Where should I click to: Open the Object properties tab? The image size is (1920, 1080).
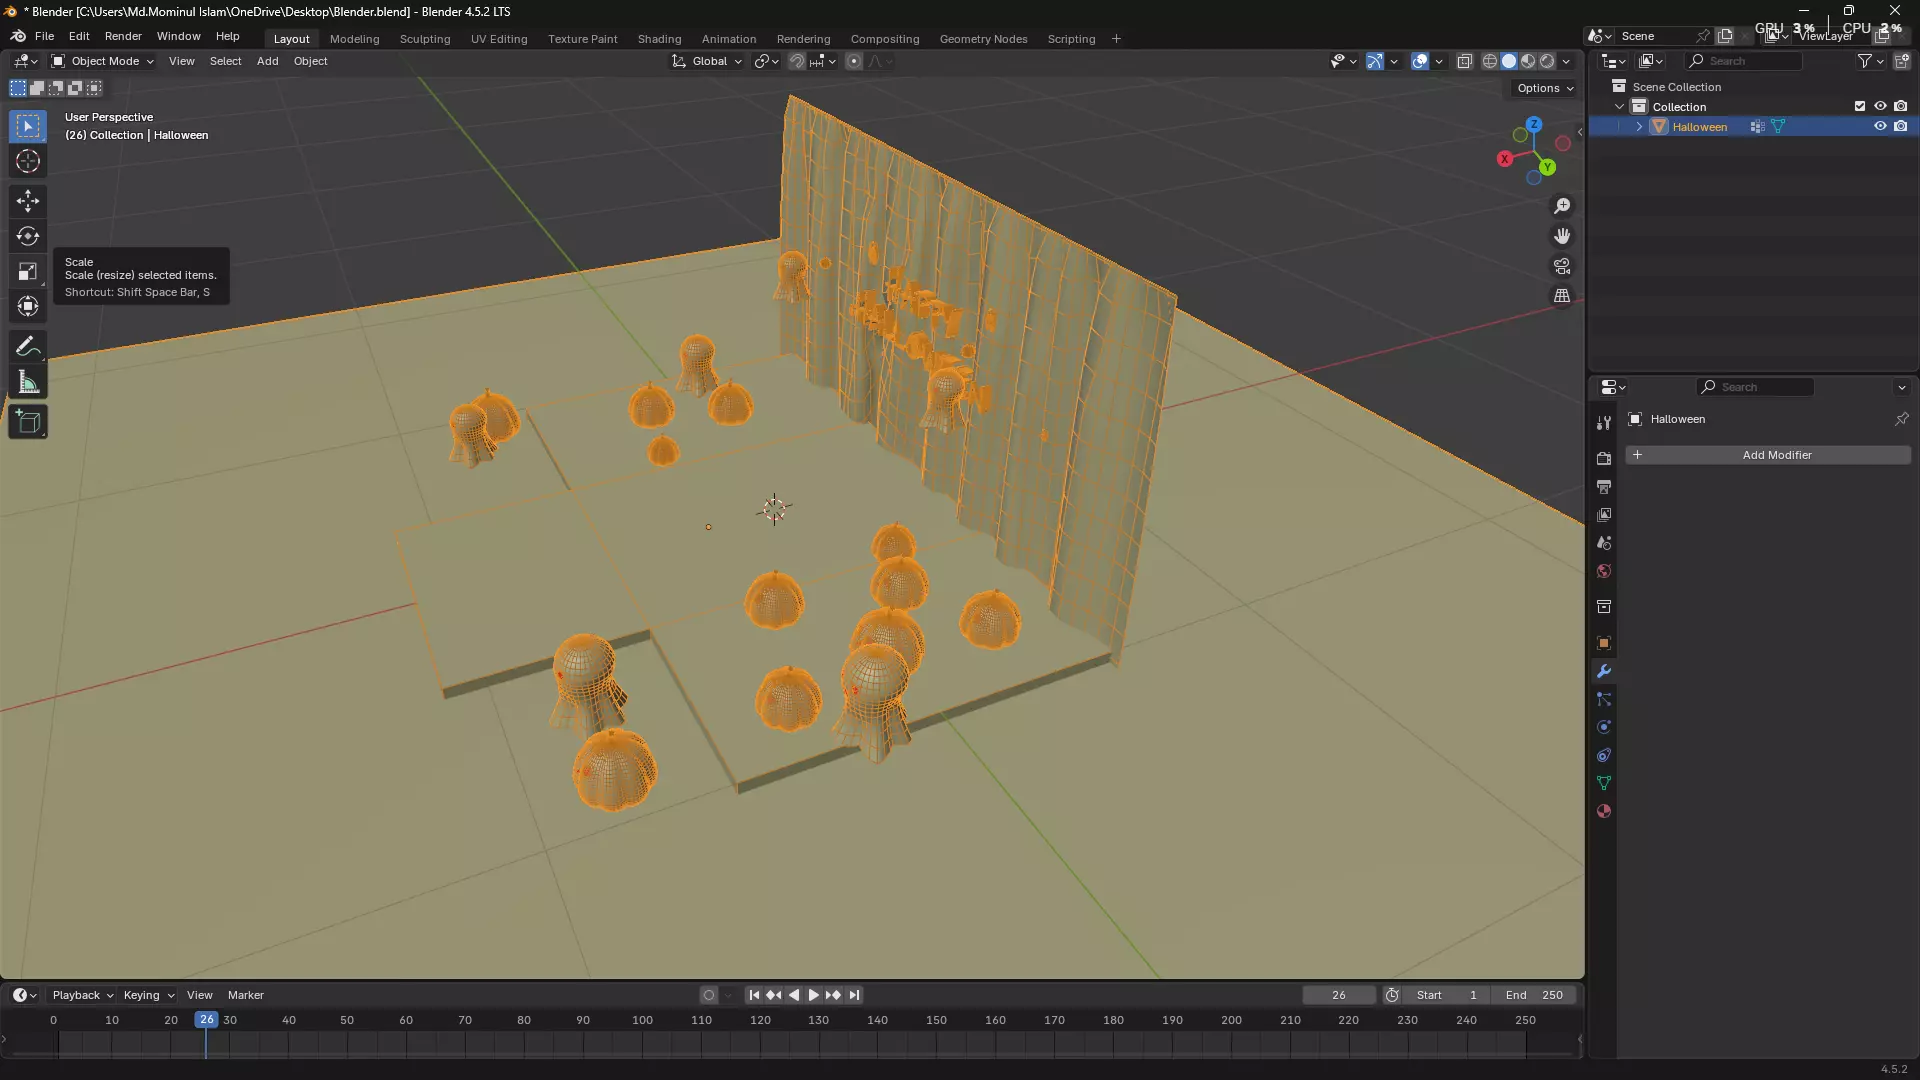(x=1604, y=643)
